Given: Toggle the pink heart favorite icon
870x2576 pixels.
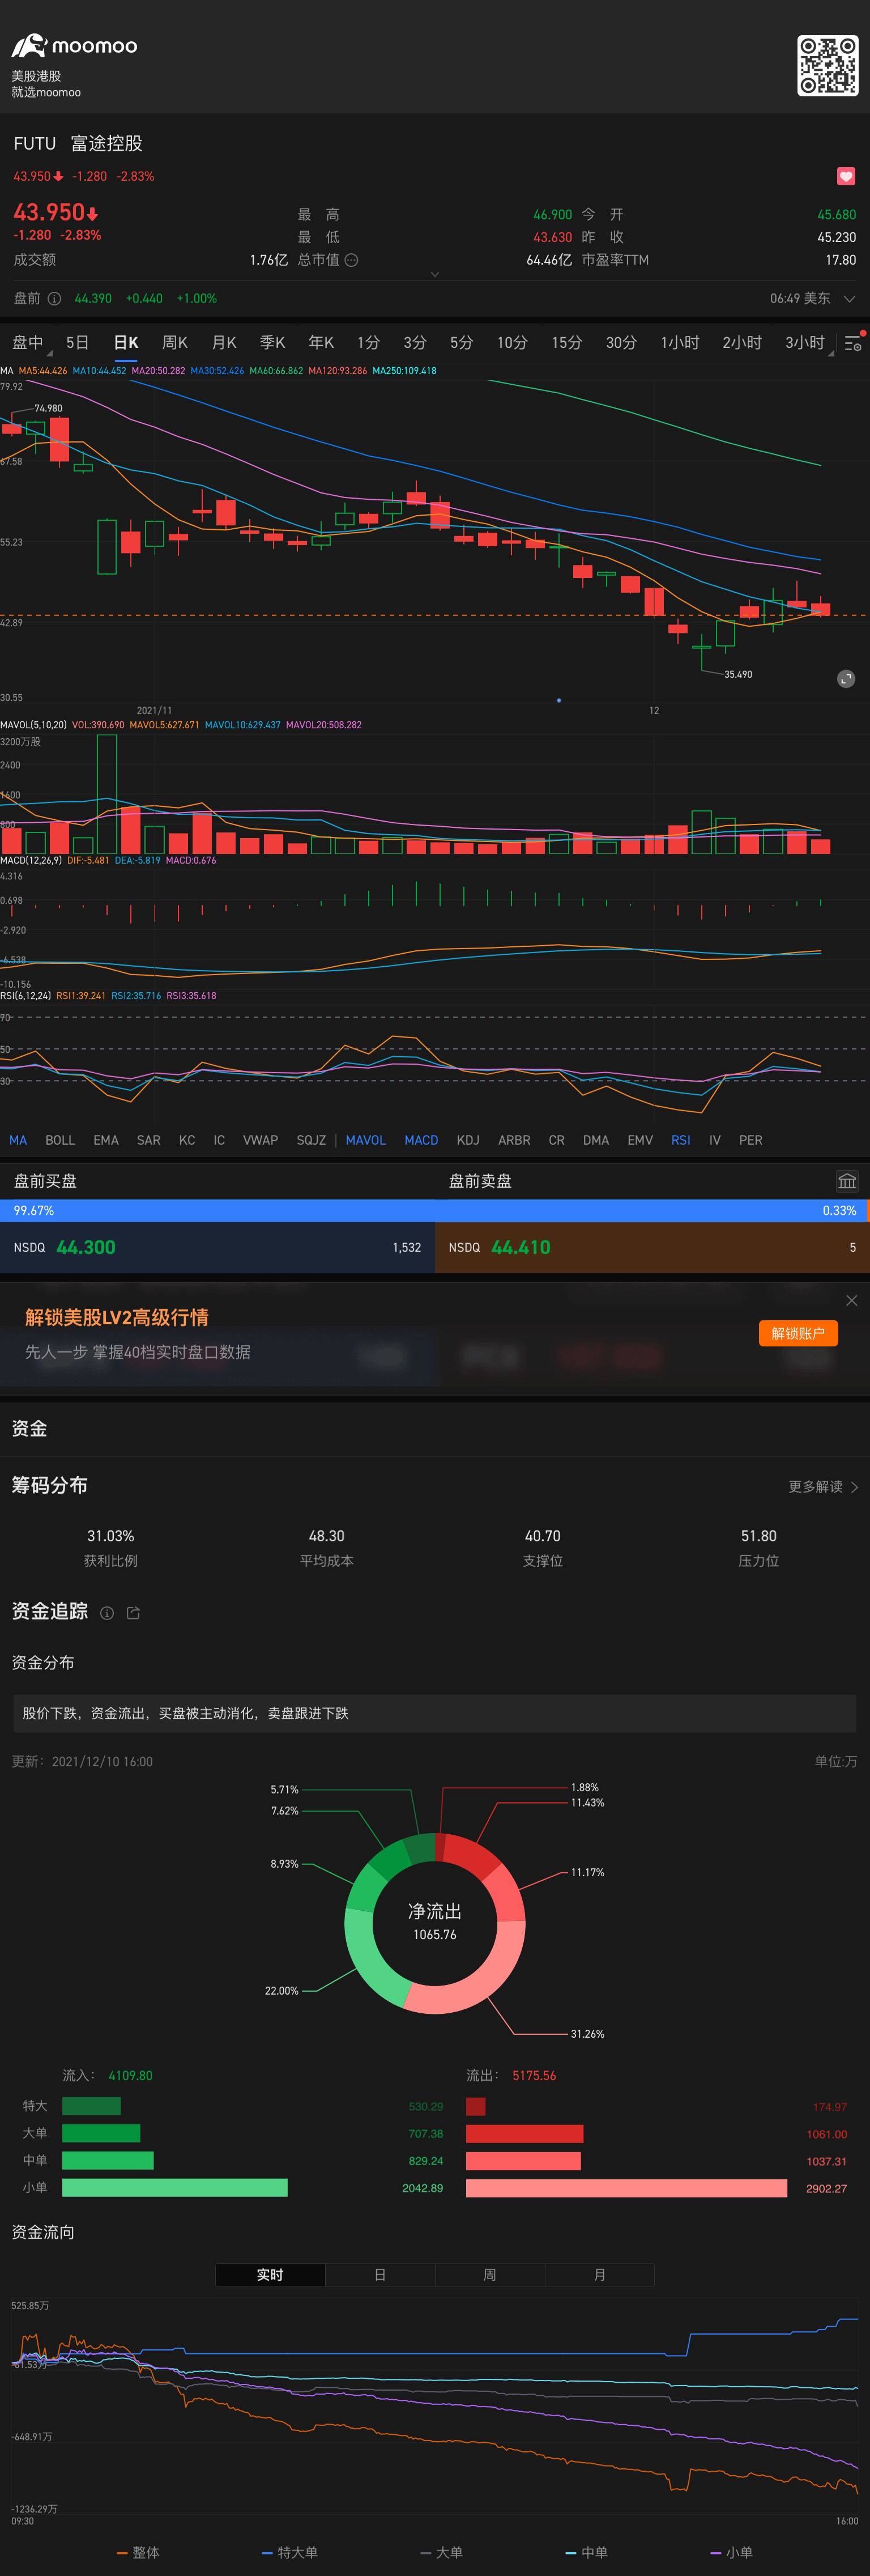Looking at the screenshot, I should click(846, 176).
